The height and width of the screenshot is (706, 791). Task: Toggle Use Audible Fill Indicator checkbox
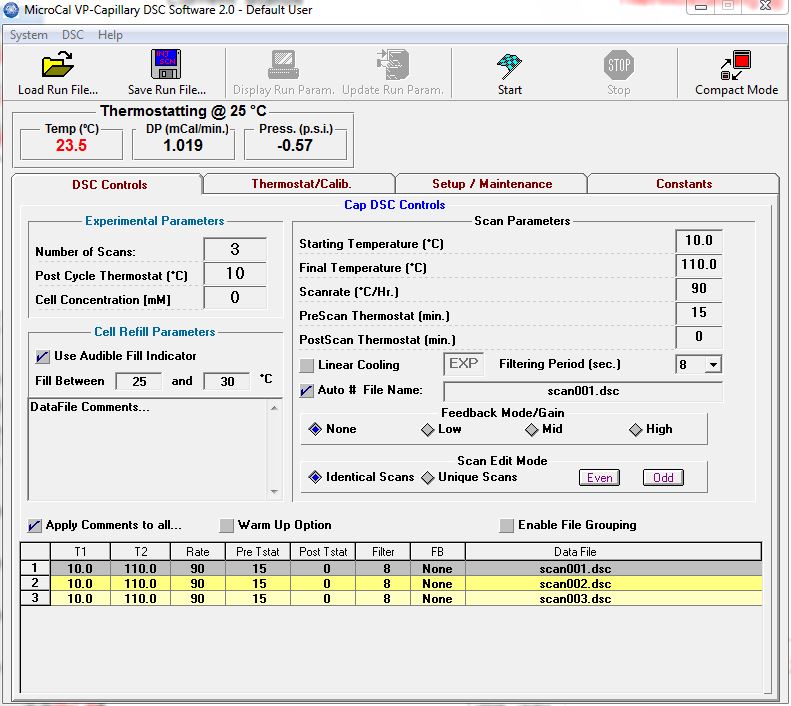pyautogui.click(x=42, y=356)
